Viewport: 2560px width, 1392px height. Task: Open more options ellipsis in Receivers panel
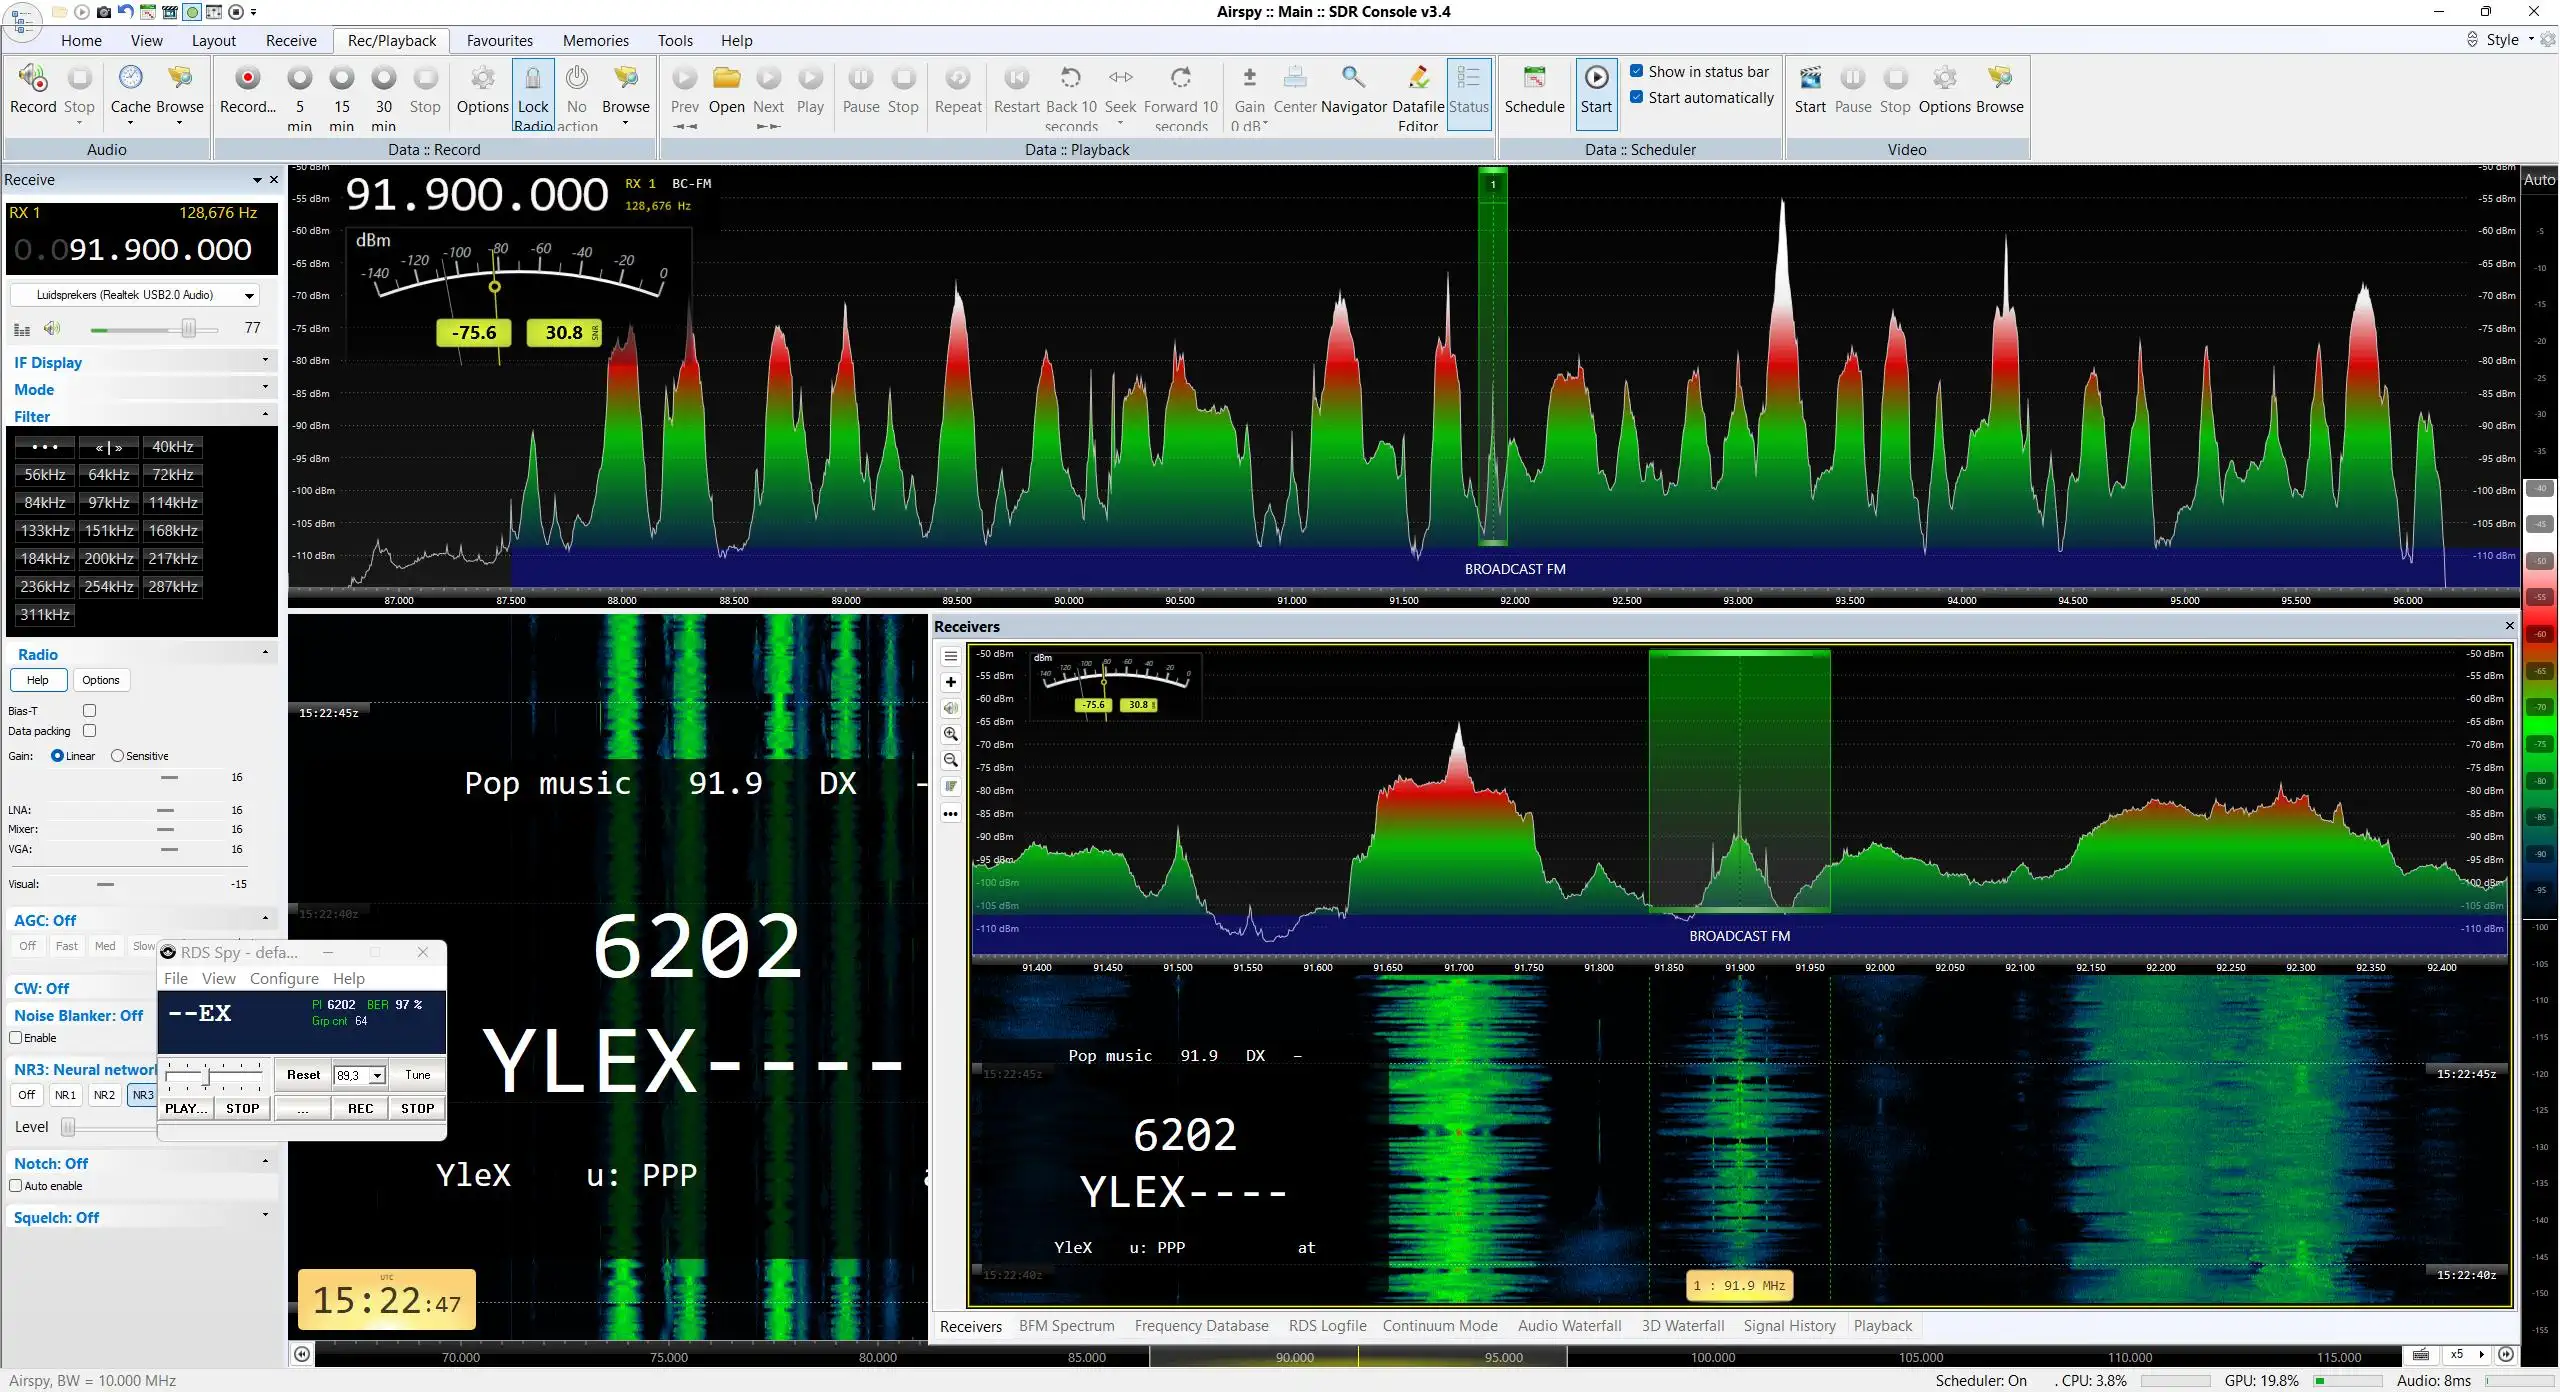951,813
